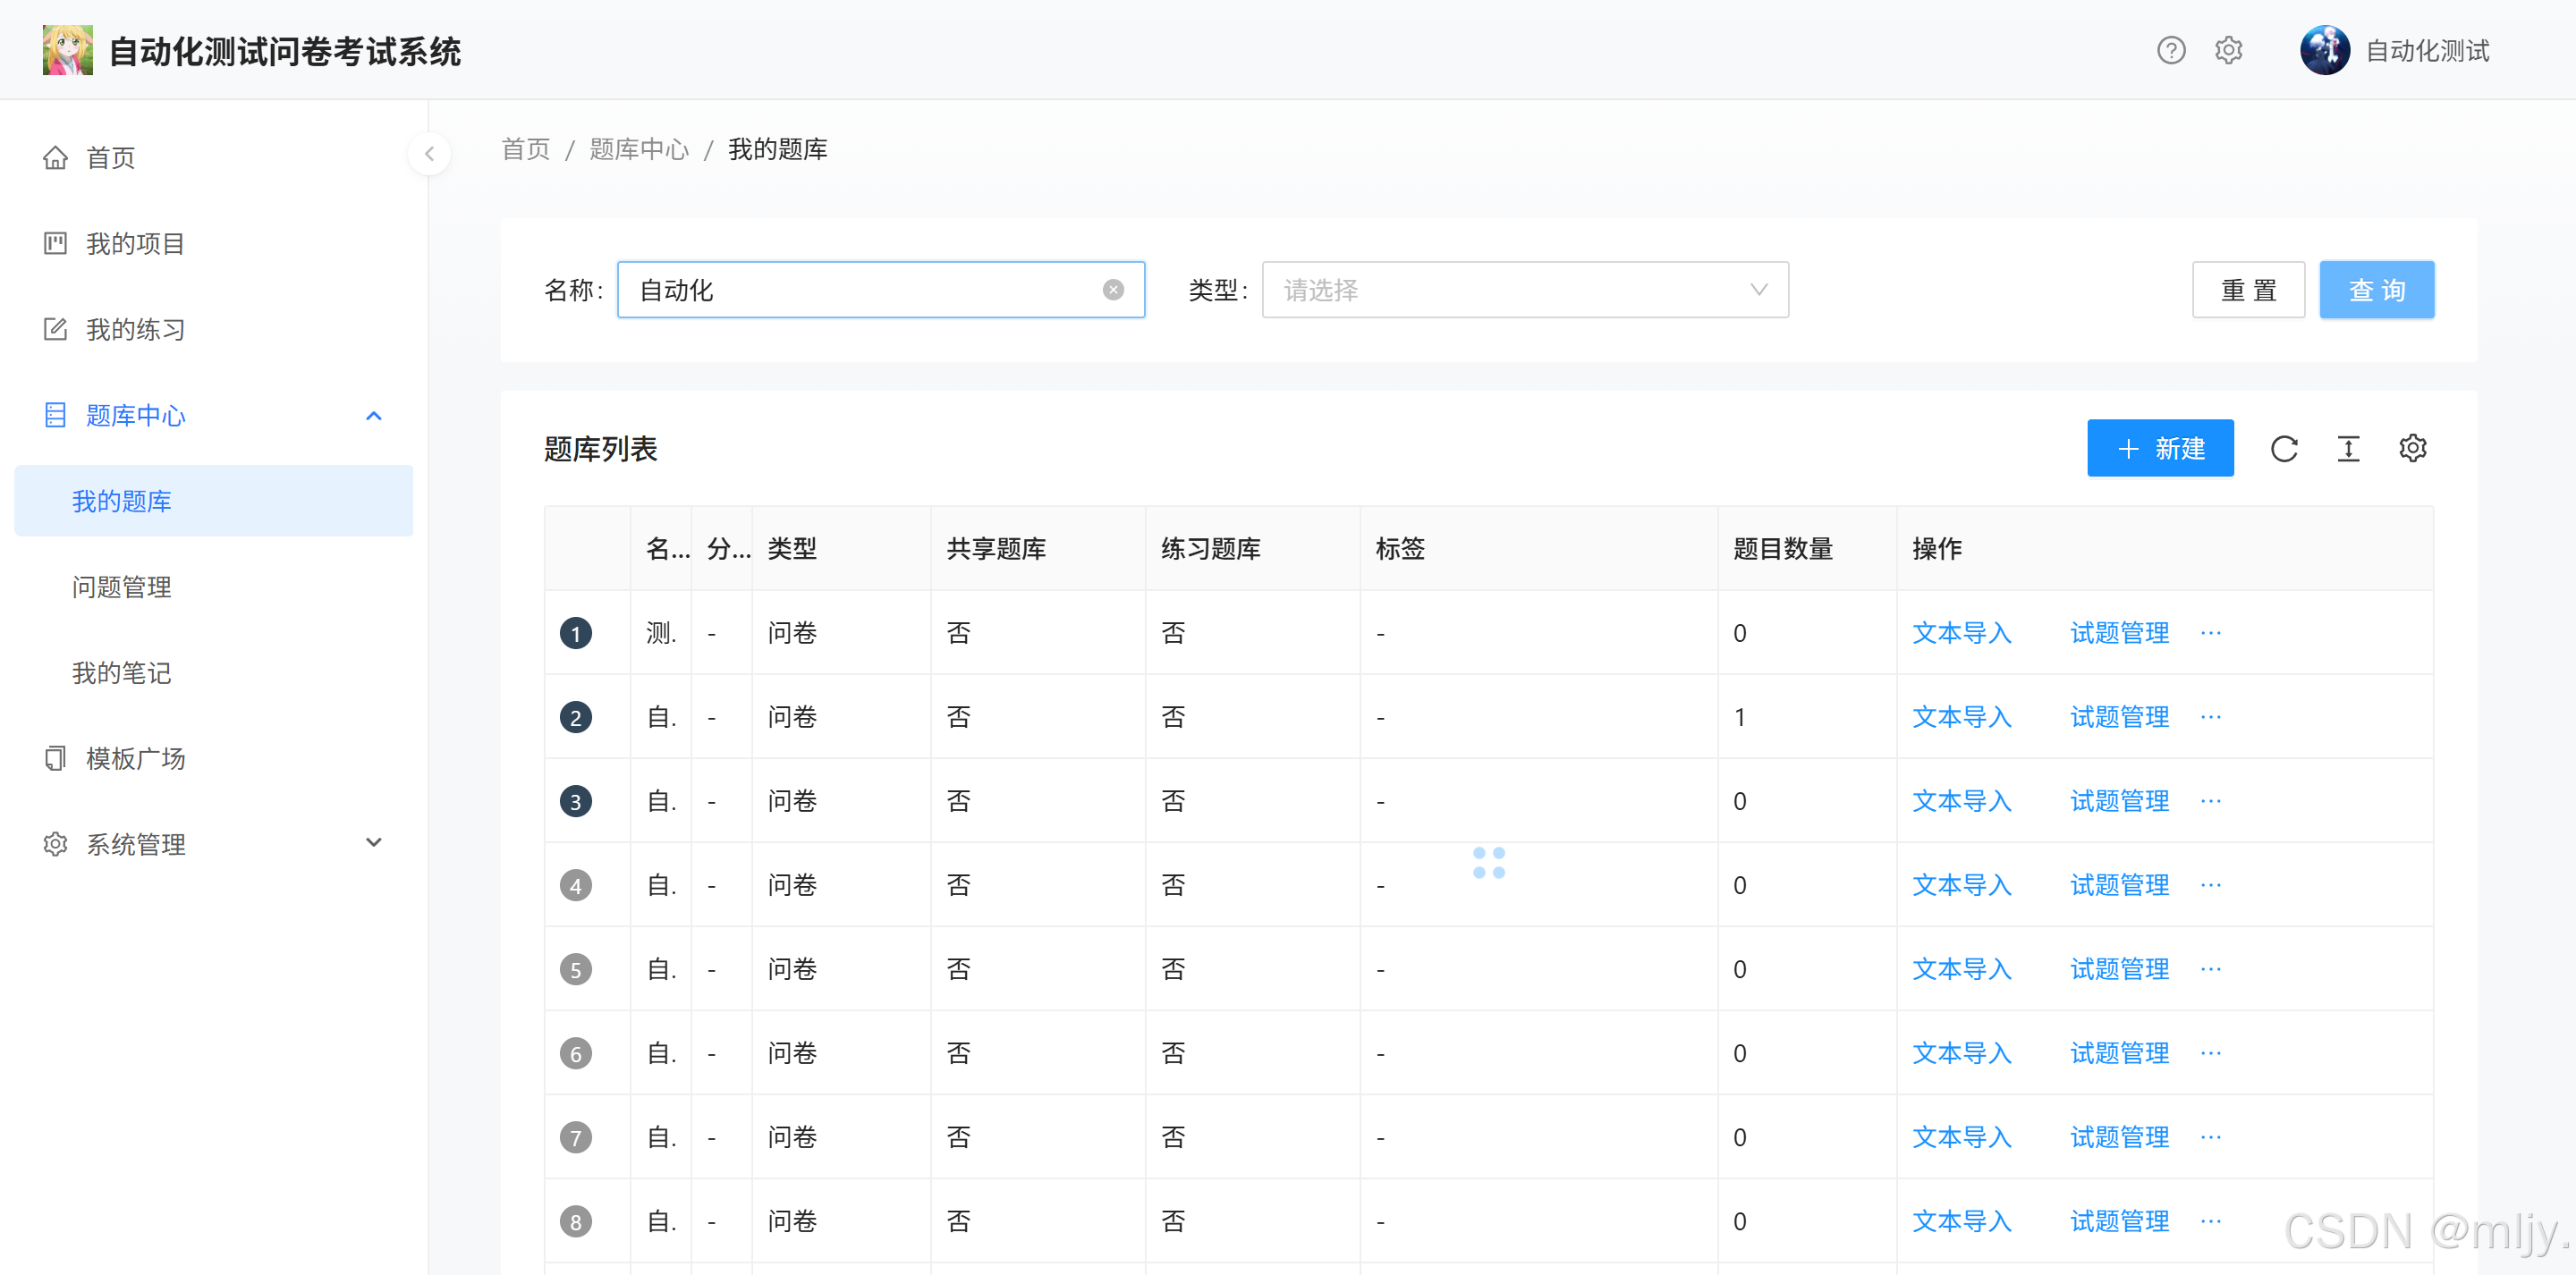This screenshot has width=2576, height=1275.
Task: Clear the 名称 search input
Action: (1112, 290)
